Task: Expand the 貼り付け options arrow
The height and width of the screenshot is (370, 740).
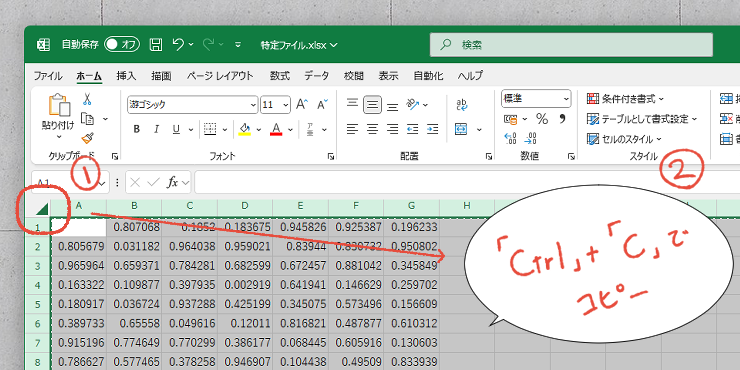Action: [x=59, y=137]
